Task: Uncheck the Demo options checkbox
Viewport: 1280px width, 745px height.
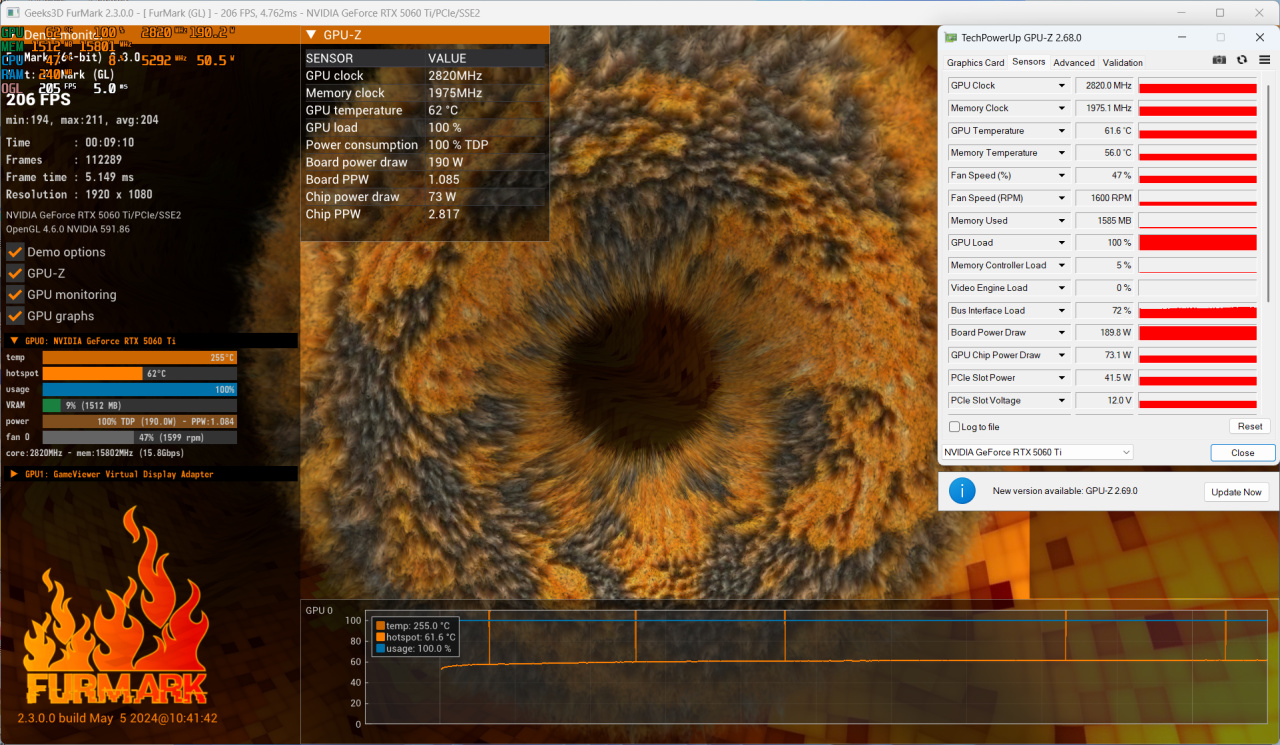Action: coord(15,252)
